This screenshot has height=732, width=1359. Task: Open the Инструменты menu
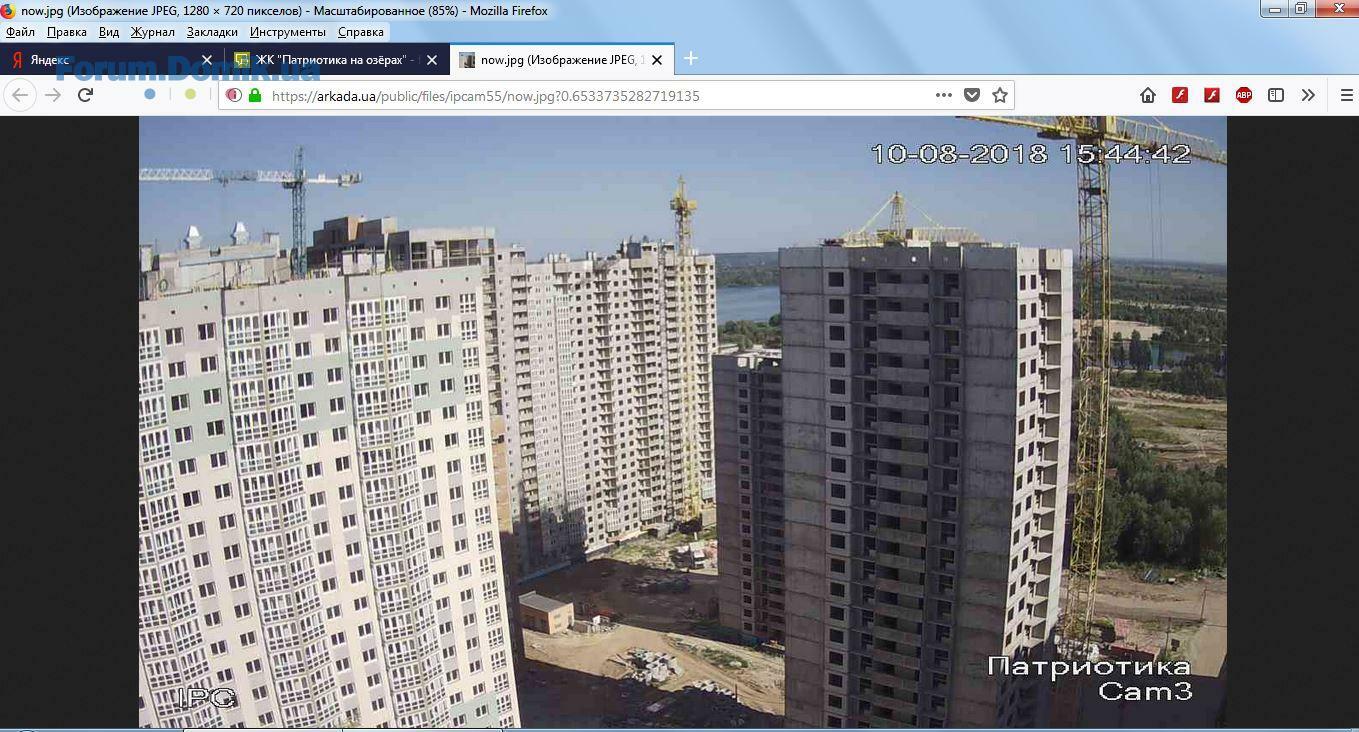tap(288, 32)
